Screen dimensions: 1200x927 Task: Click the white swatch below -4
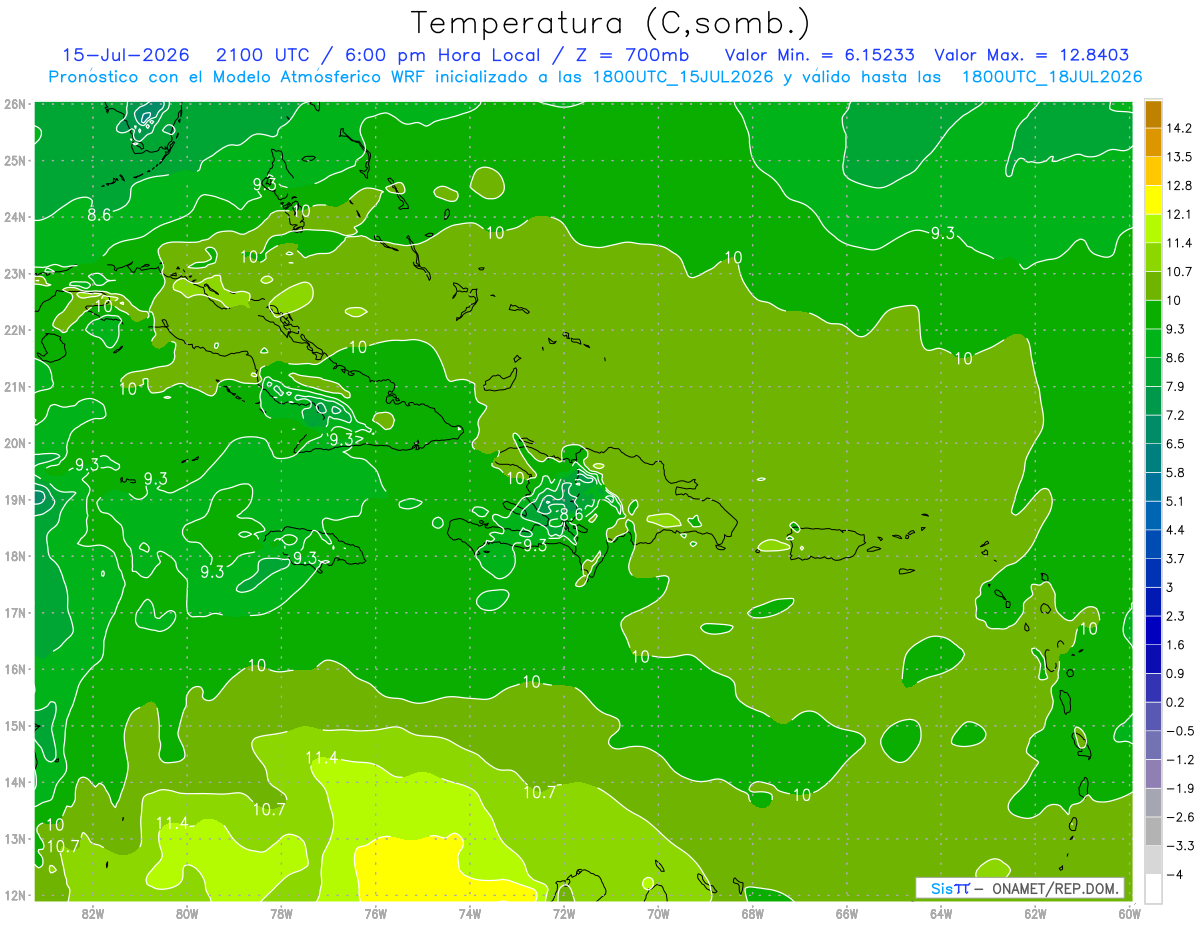1153,888
